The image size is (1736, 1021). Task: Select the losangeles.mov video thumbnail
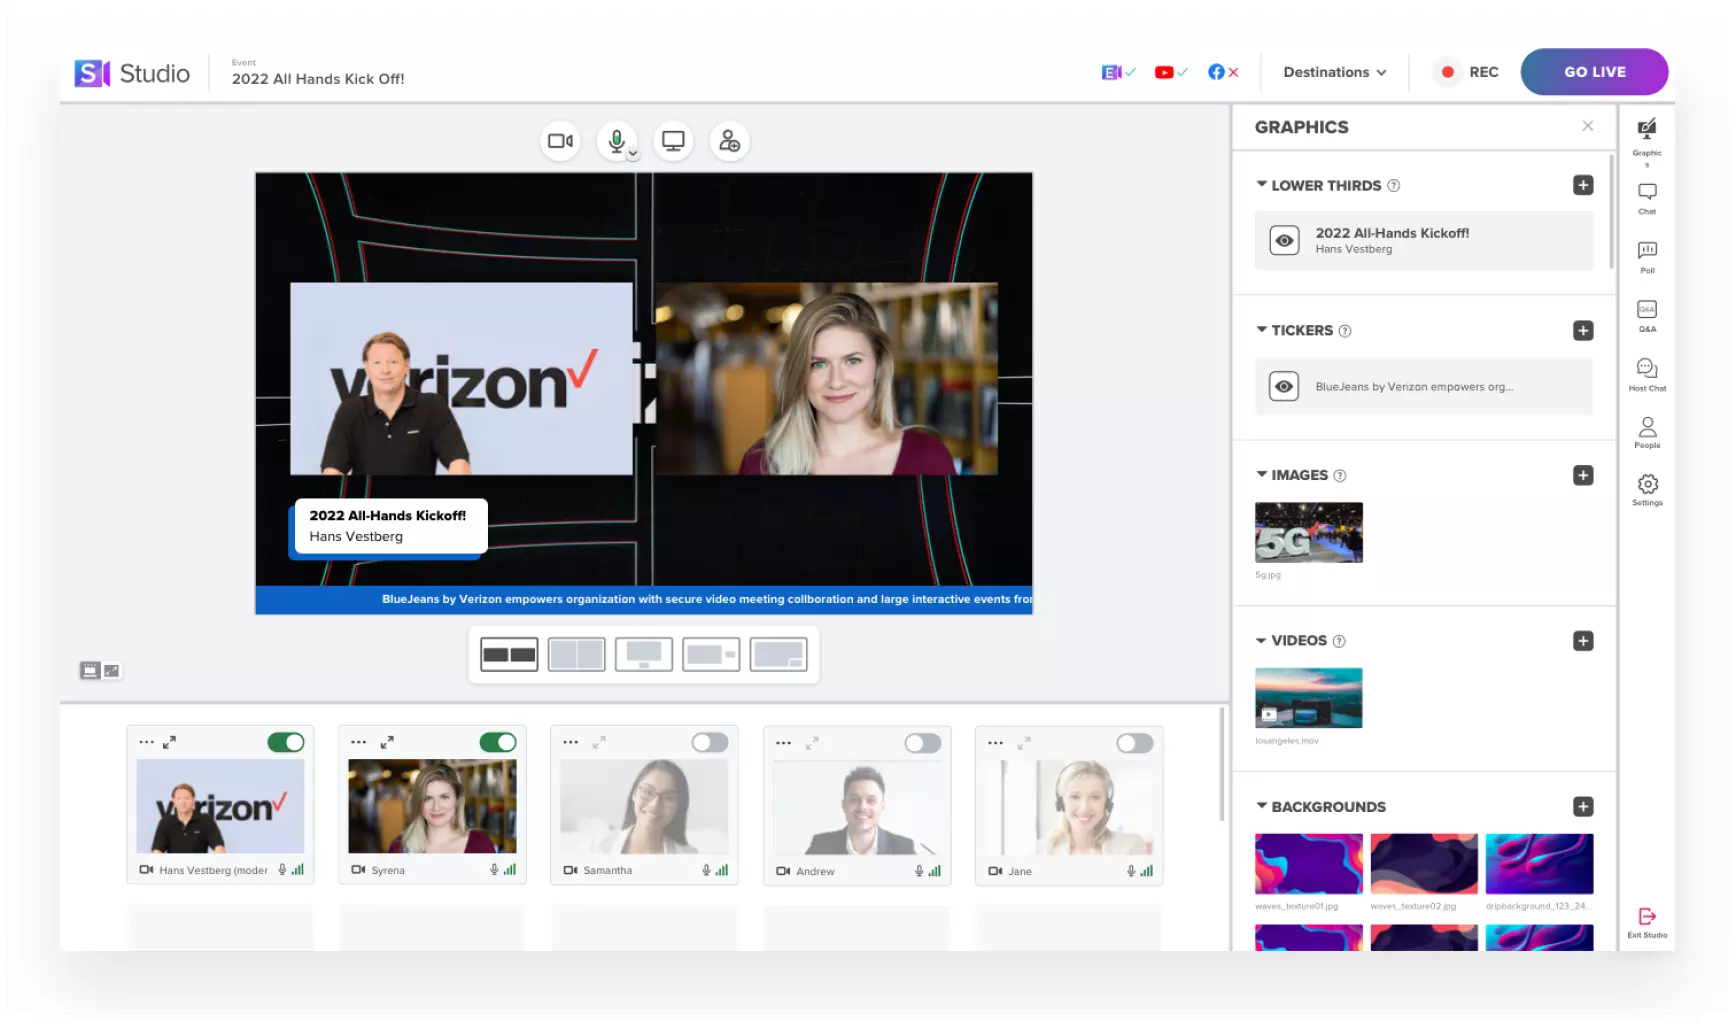tap(1308, 698)
